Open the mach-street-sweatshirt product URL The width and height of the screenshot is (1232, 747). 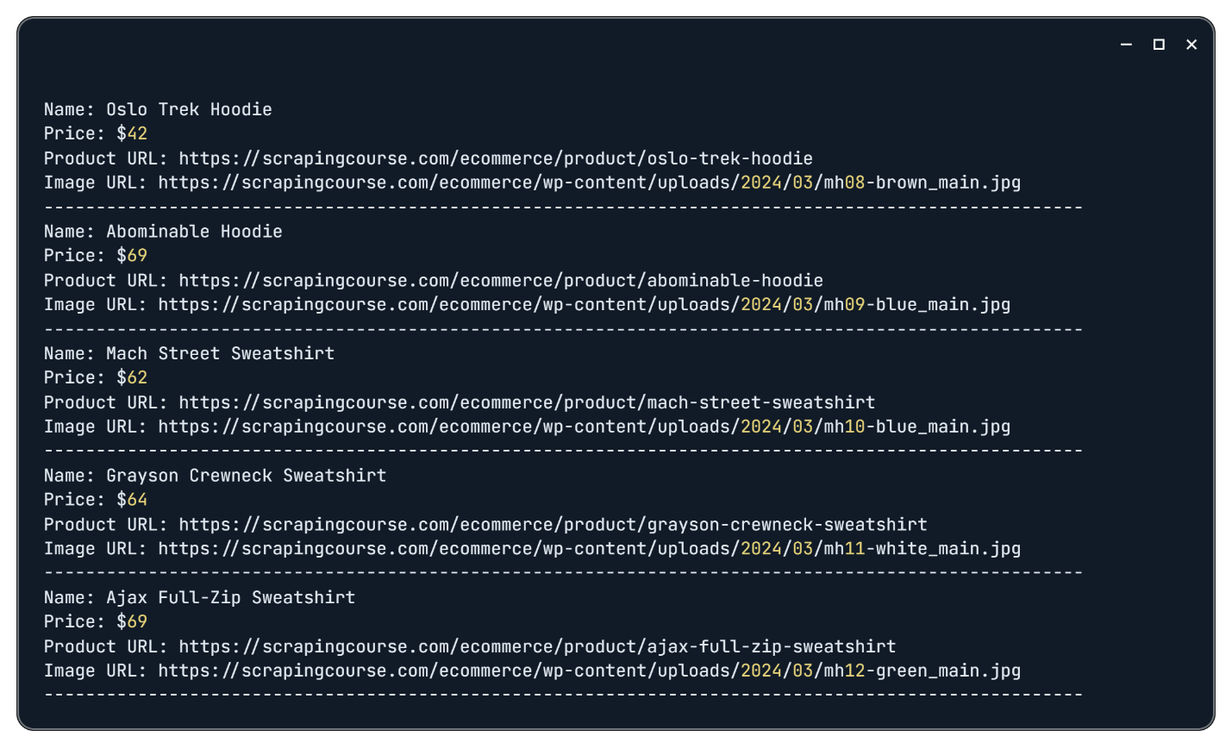click(527, 403)
